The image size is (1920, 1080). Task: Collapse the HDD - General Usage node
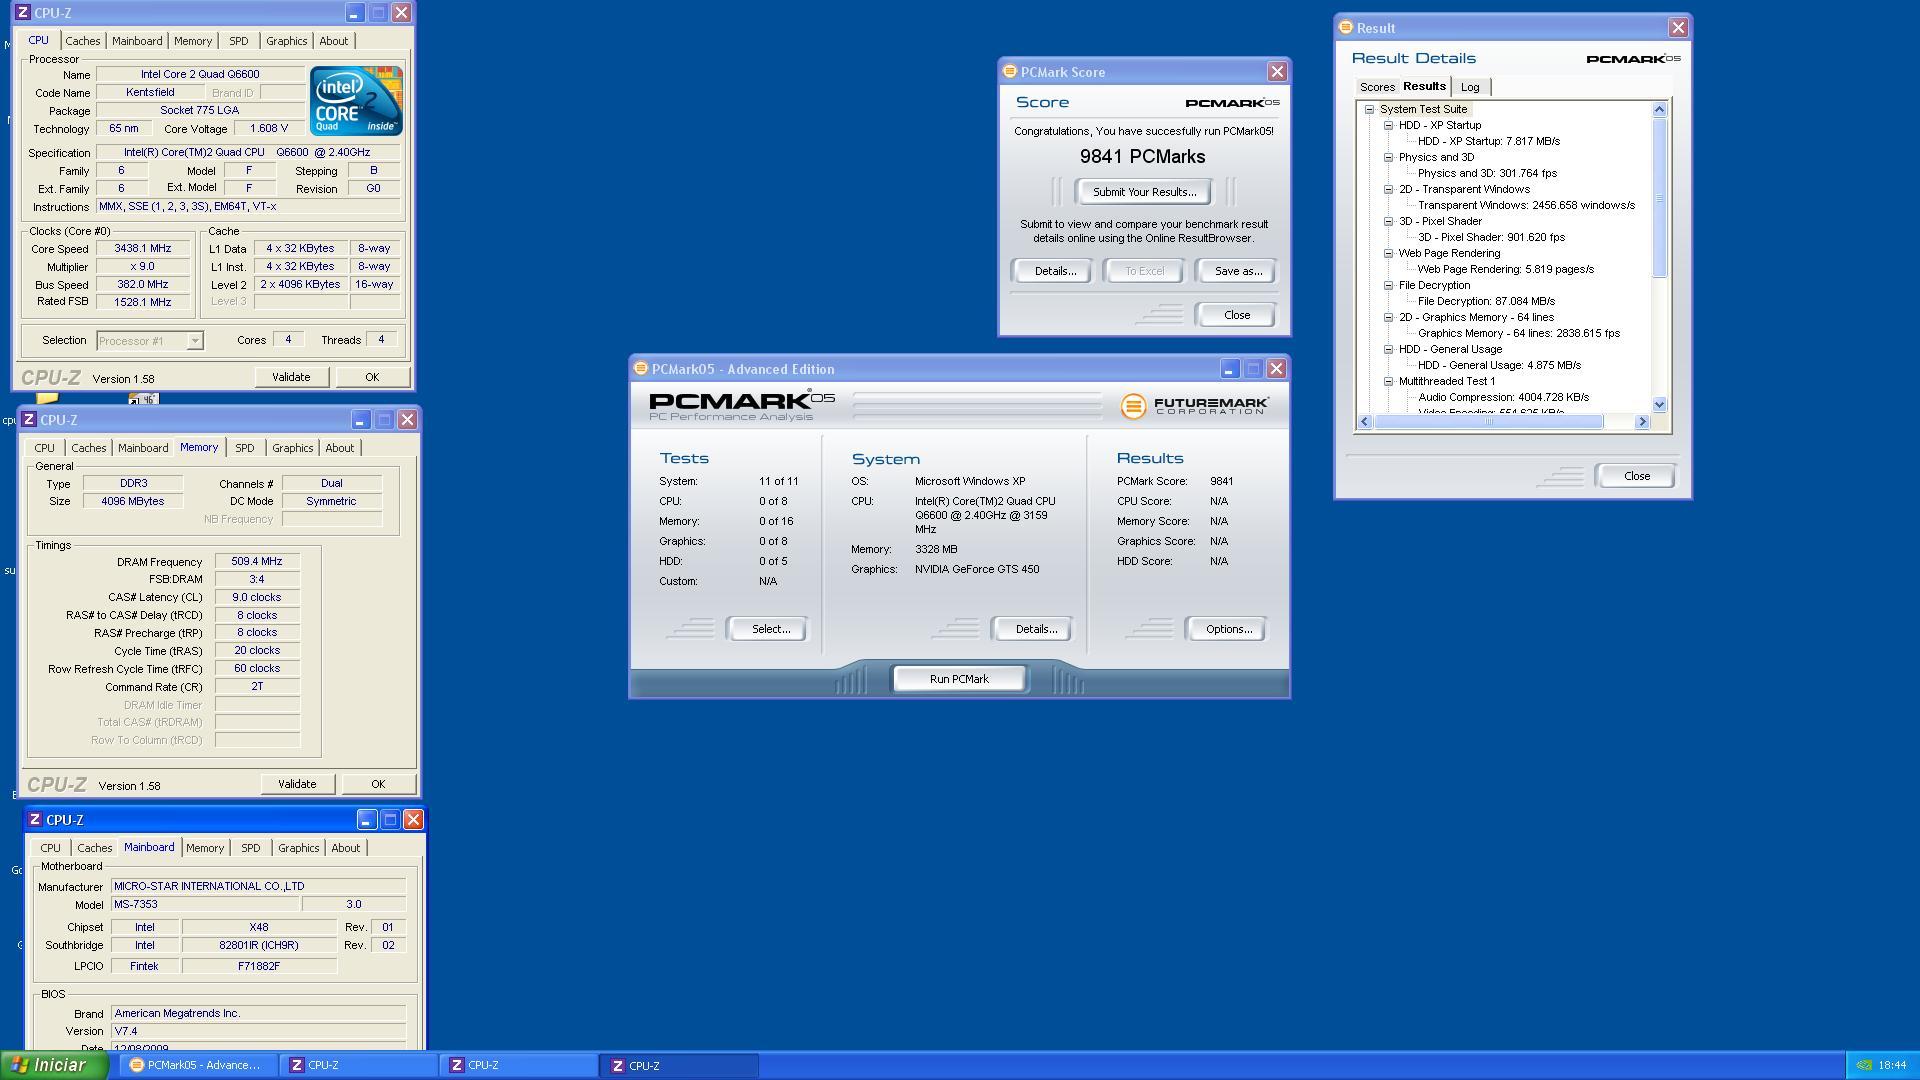pyautogui.click(x=1388, y=350)
